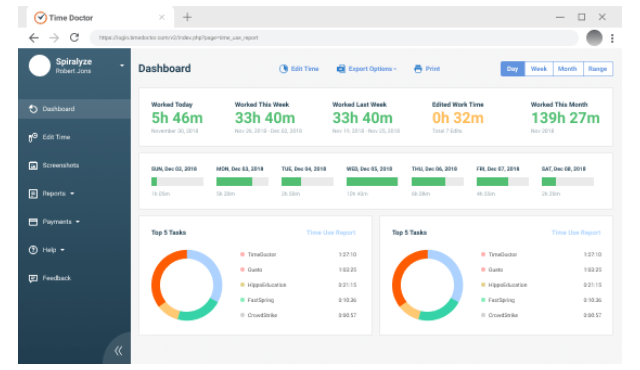Click the browser reload icon

[74, 38]
